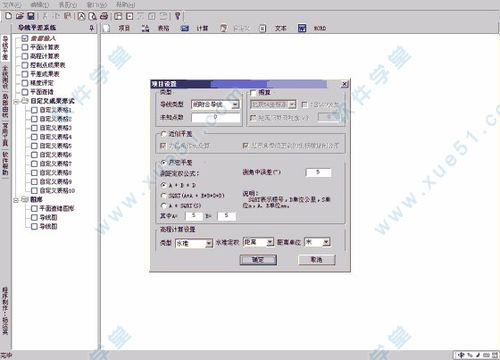Click the B= parameter input field

(x=227, y=216)
